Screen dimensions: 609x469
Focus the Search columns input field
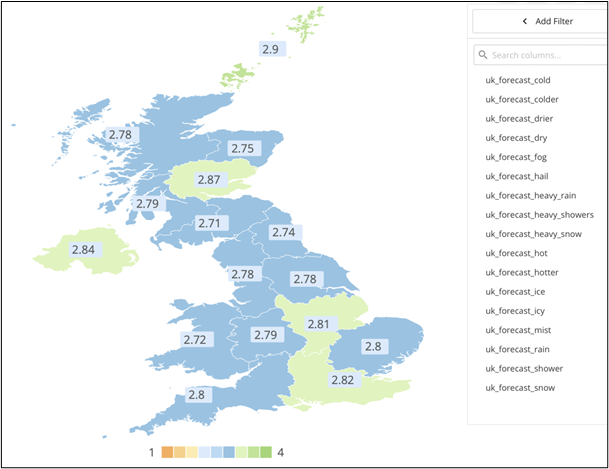[x=540, y=55]
